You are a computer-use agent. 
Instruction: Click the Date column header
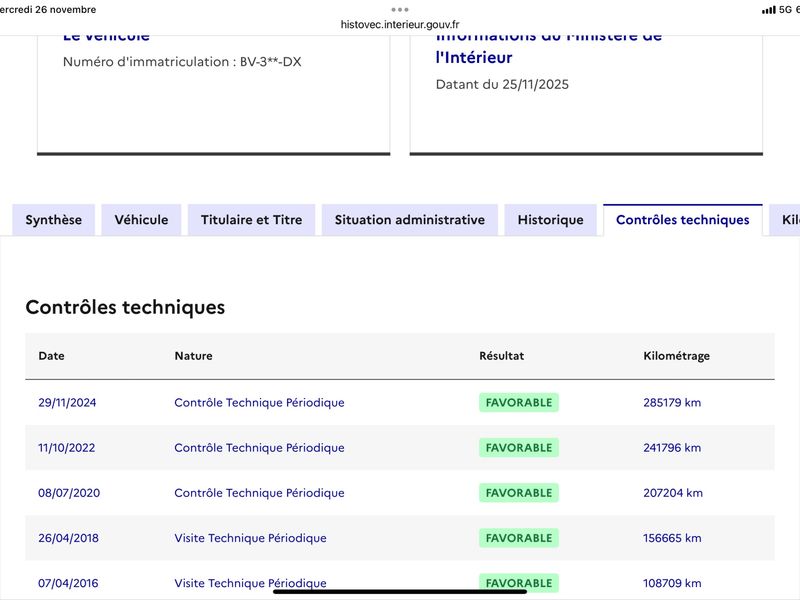[51, 356]
